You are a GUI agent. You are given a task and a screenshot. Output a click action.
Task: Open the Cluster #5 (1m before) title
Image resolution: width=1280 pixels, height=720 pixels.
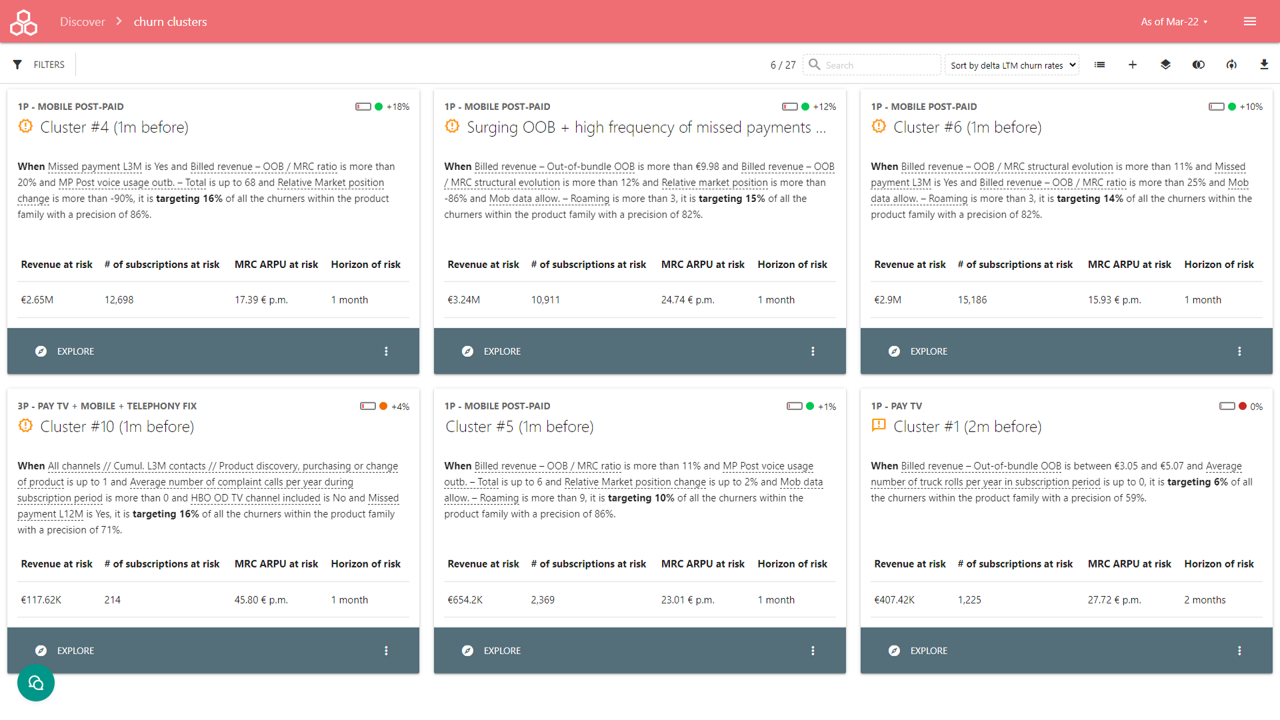(x=519, y=426)
